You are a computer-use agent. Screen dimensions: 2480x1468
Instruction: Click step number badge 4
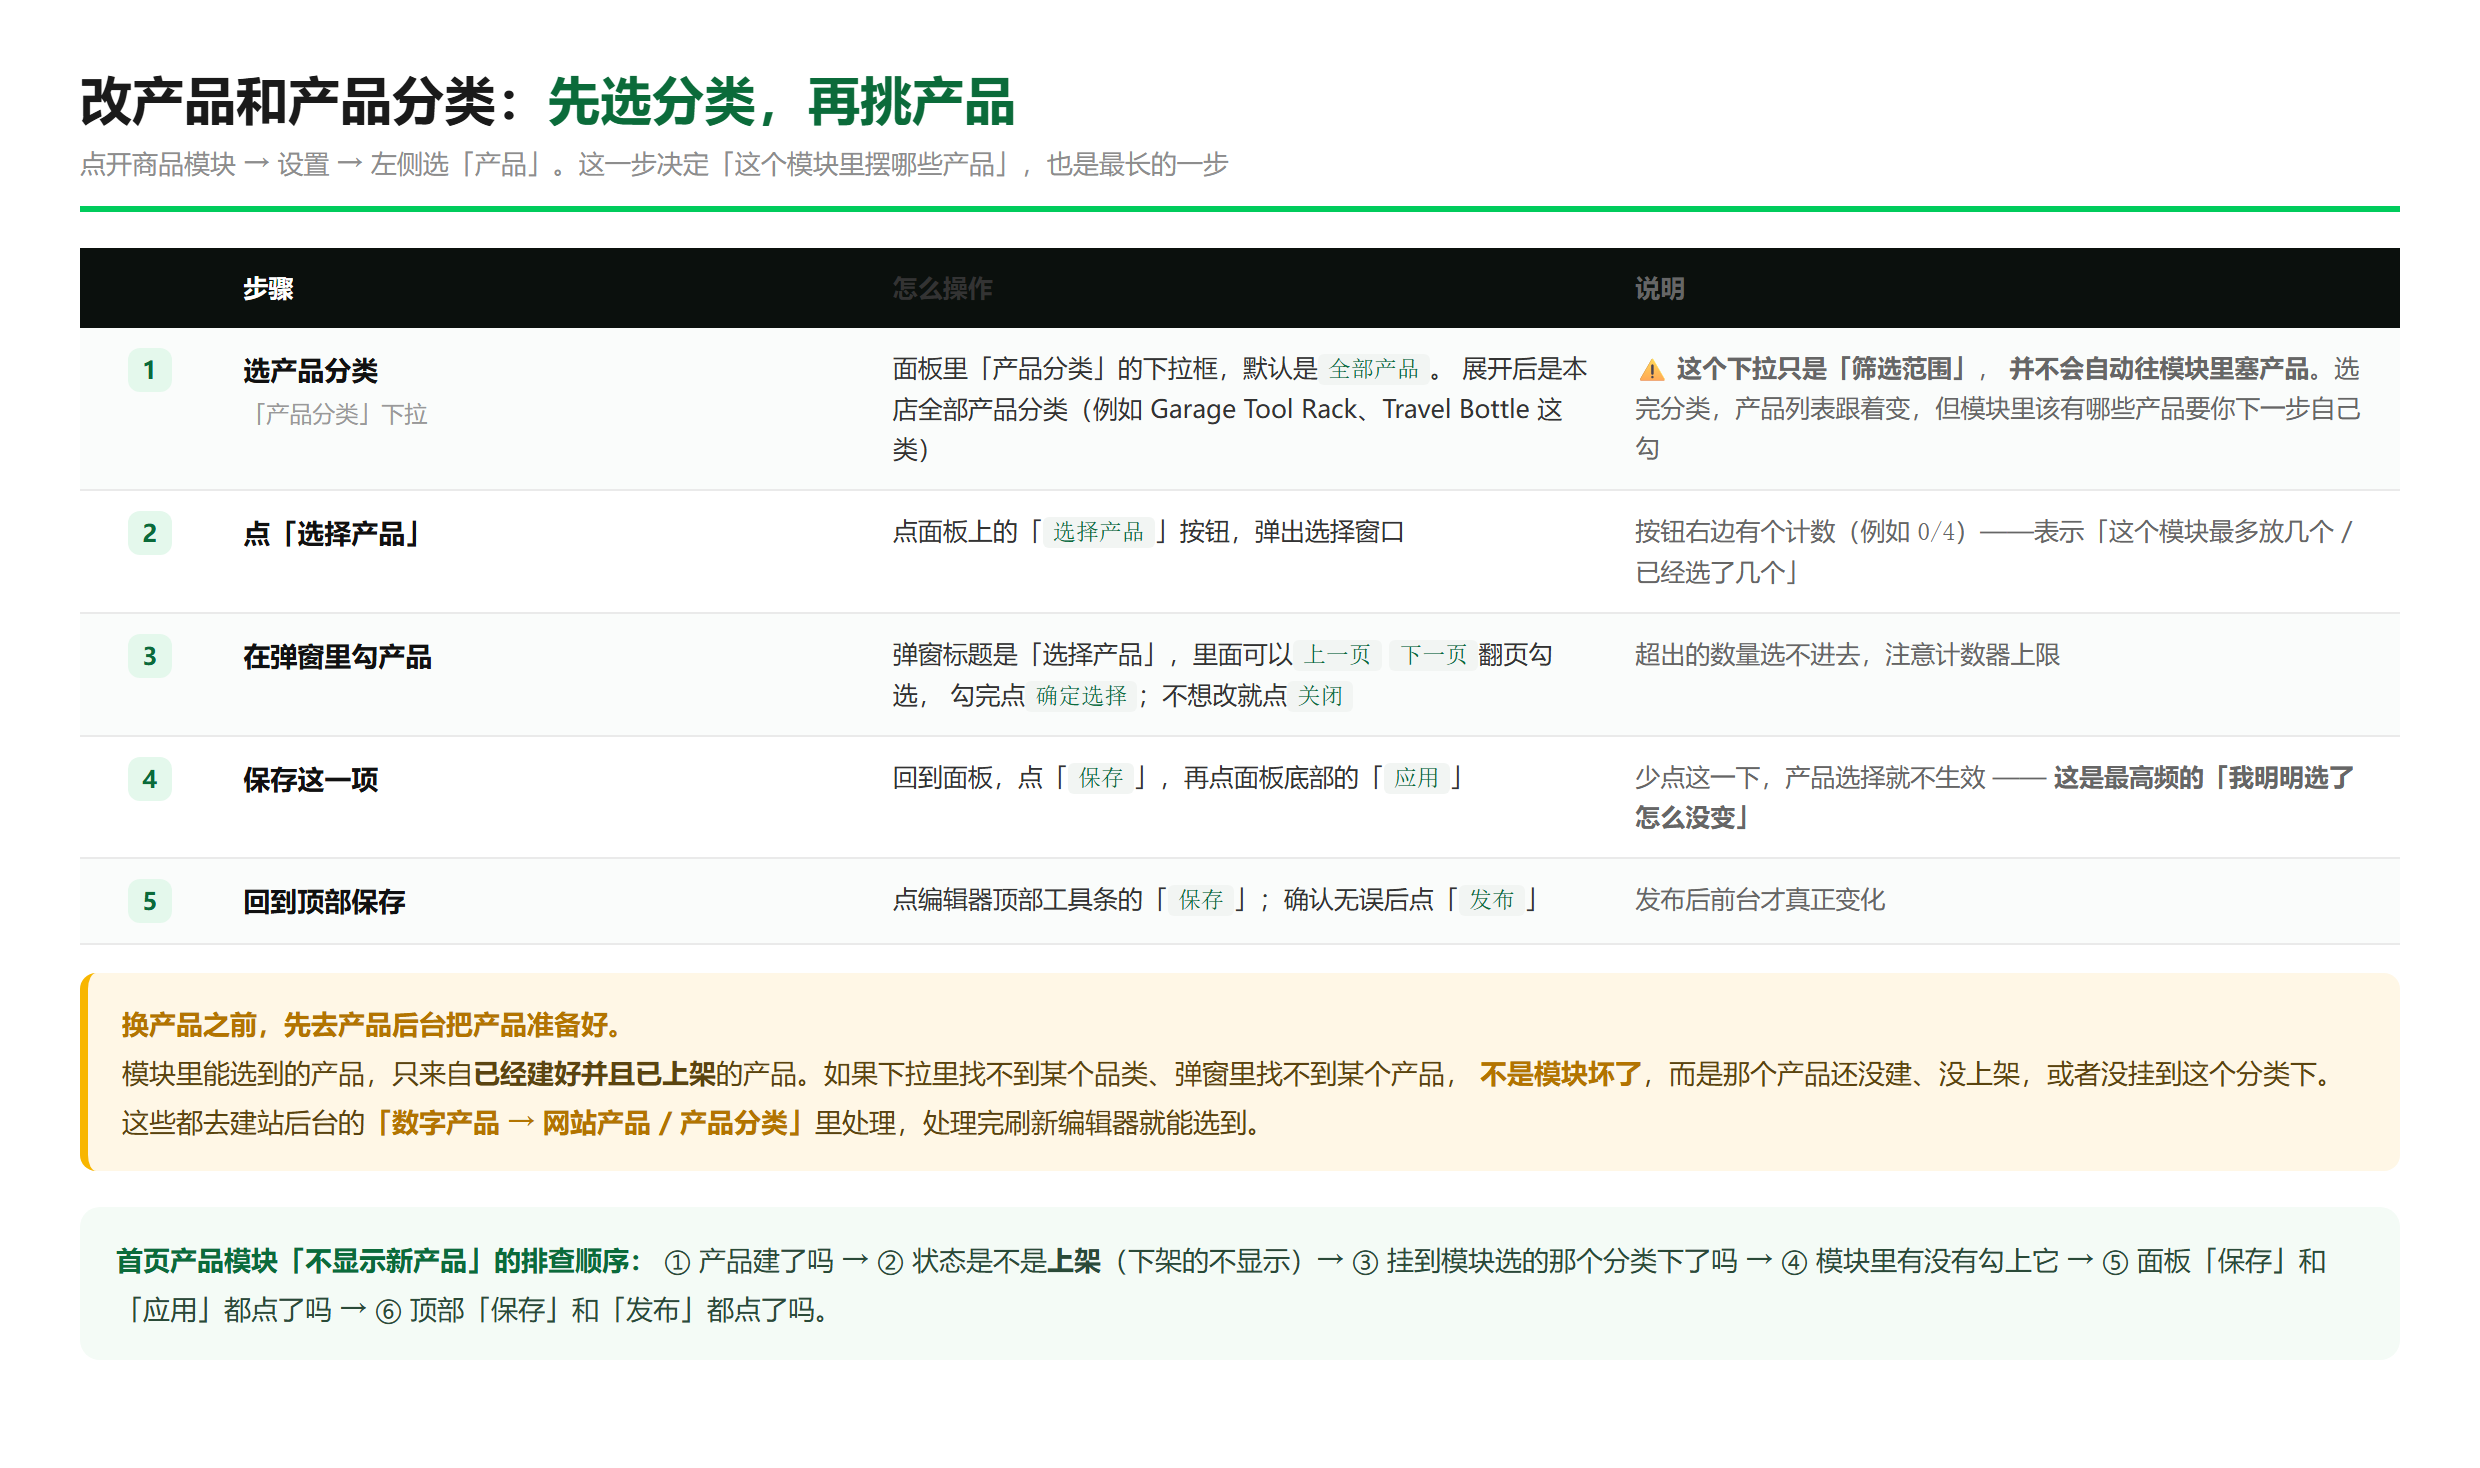point(150,779)
